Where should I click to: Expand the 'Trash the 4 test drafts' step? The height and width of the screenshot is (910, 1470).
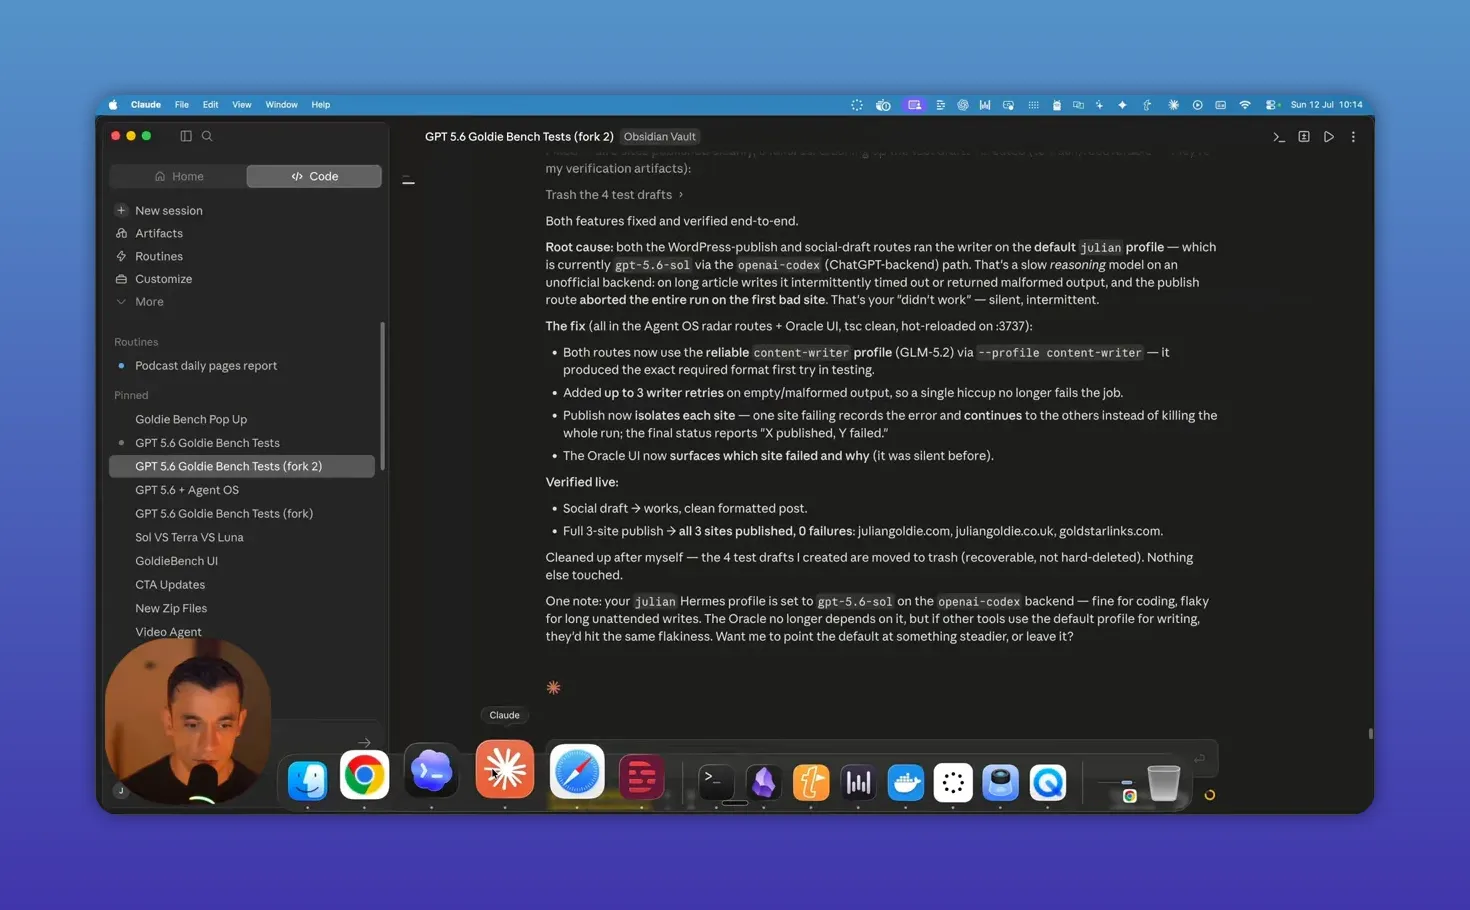(x=614, y=195)
